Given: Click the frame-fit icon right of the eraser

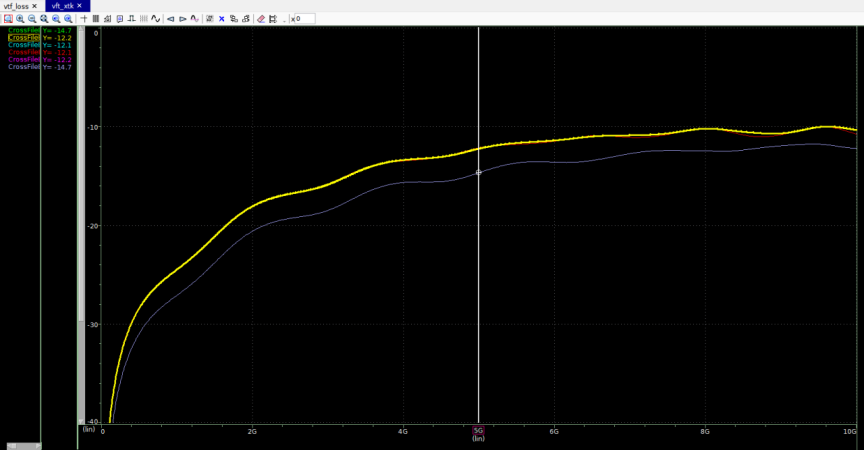Looking at the screenshot, I should click(x=273, y=19).
